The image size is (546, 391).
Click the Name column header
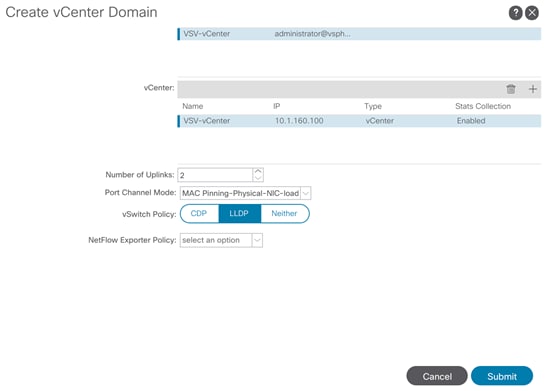click(x=193, y=106)
